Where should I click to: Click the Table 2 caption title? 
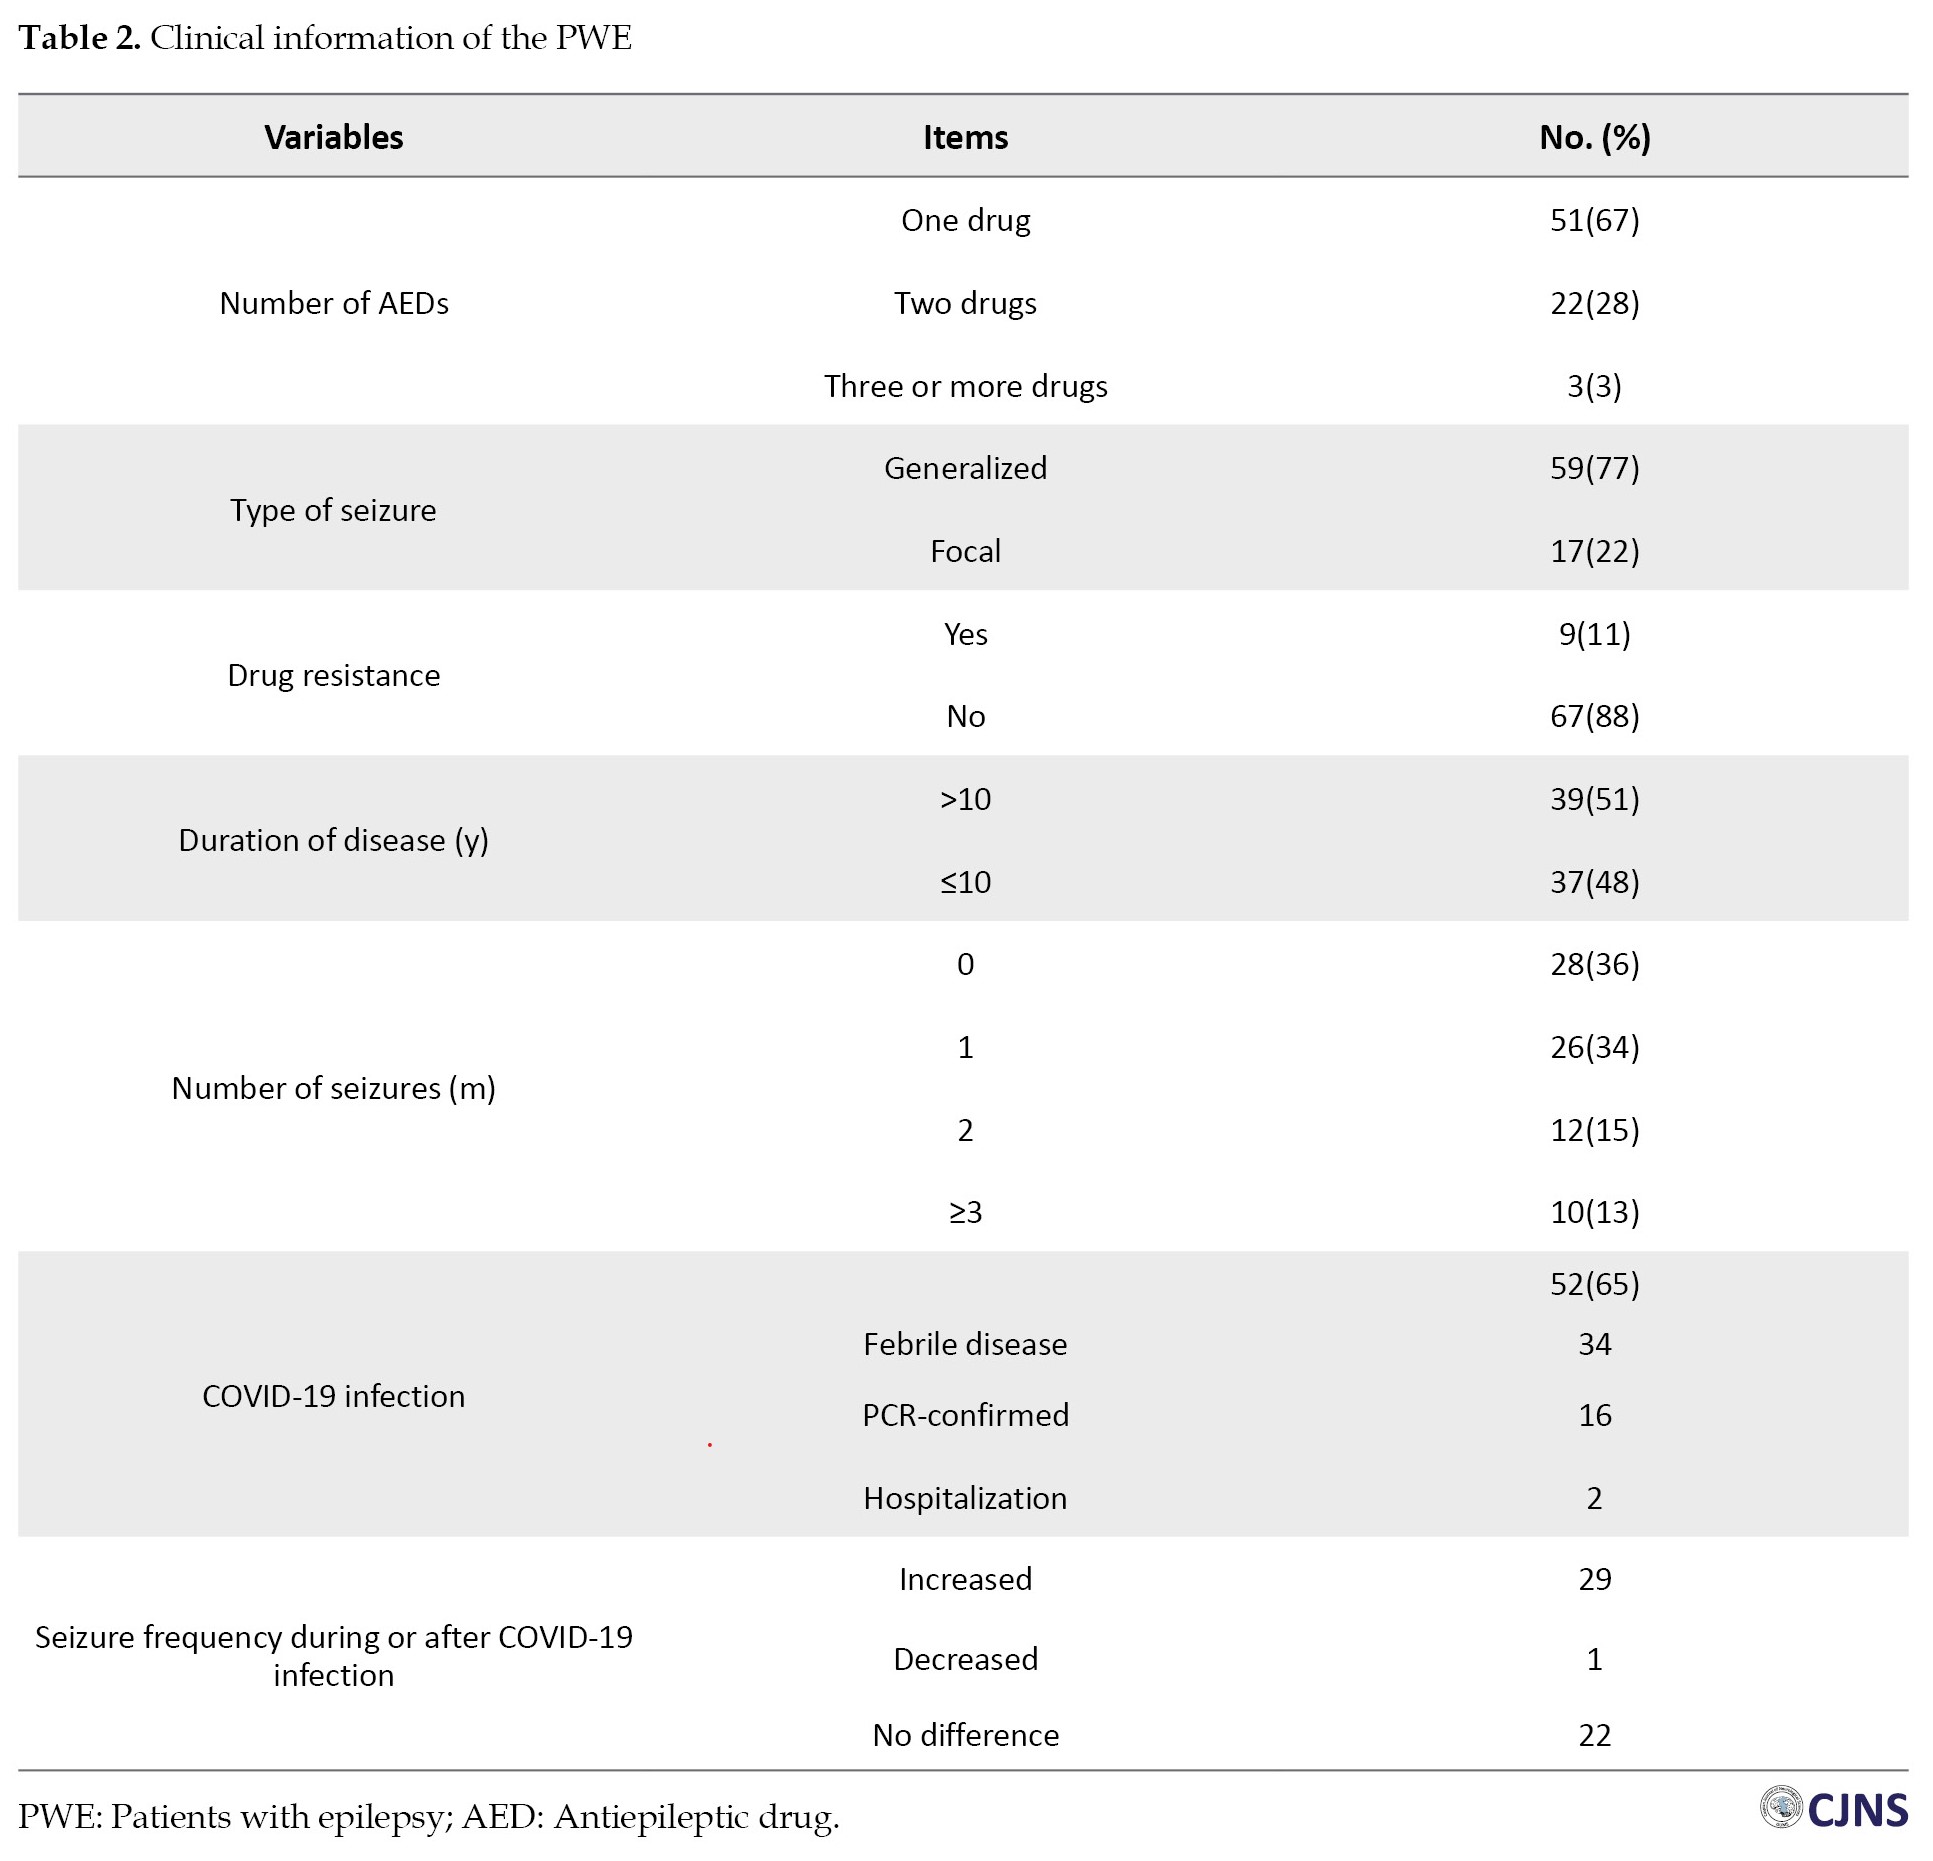pyautogui.click(x=325, y=38)
